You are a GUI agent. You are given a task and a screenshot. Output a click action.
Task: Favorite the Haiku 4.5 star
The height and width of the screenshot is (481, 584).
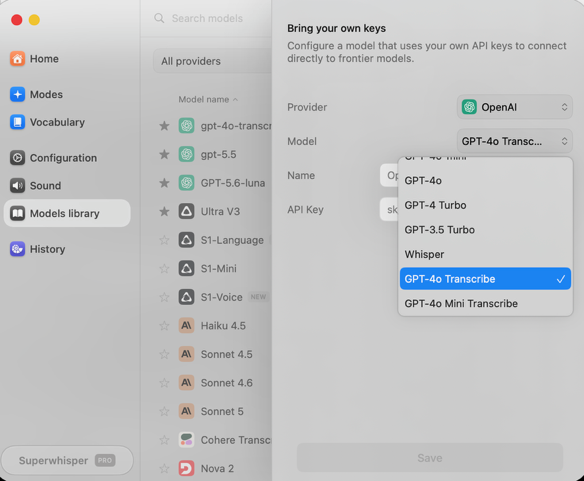pyautogui.click(x=164, y=326)
